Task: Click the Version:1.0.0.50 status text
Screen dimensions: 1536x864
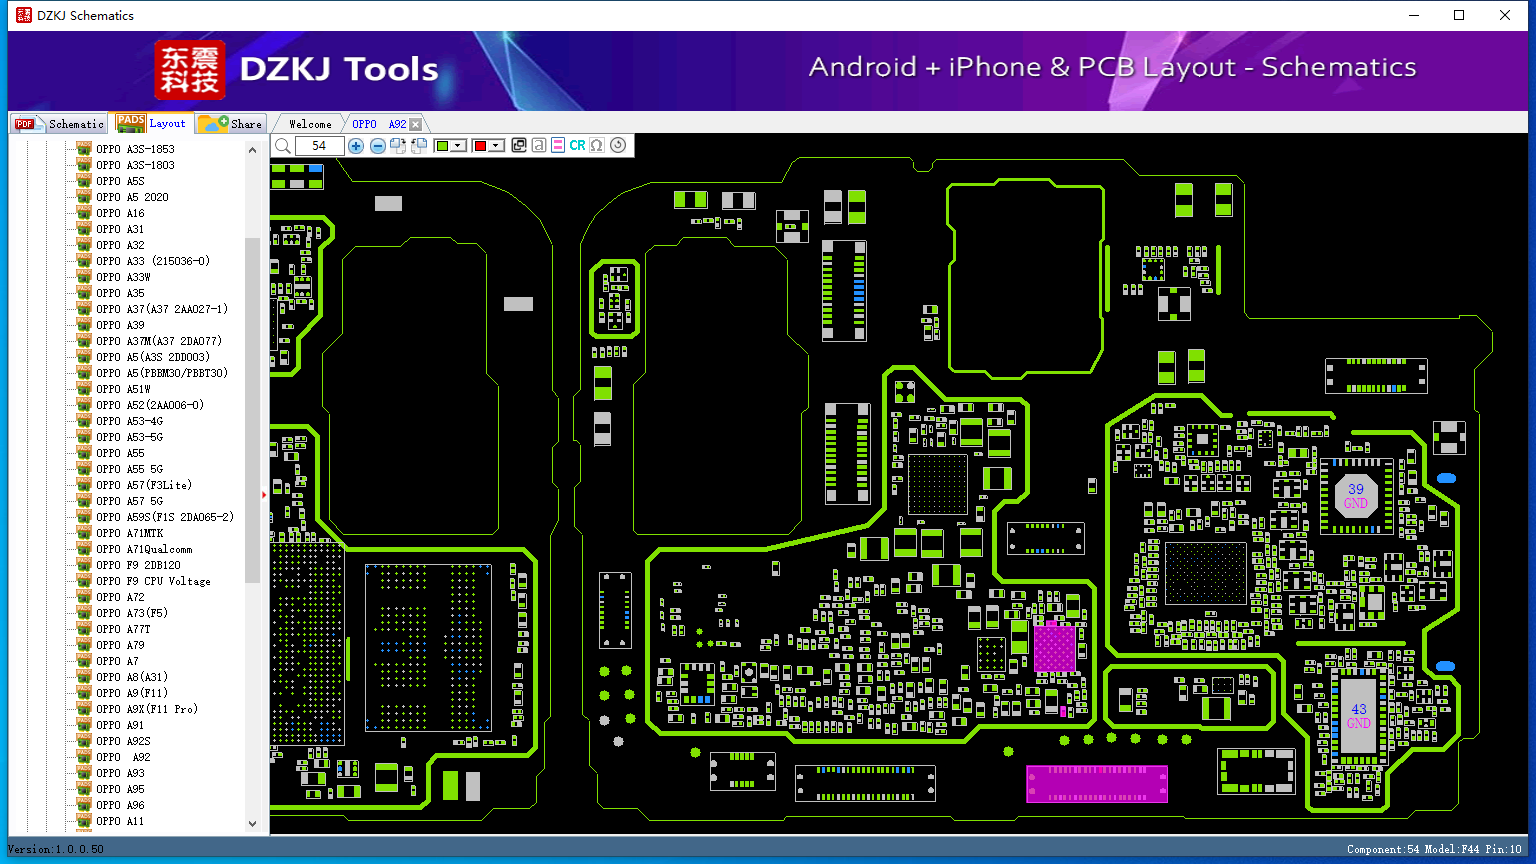Action: click(56, 849)
